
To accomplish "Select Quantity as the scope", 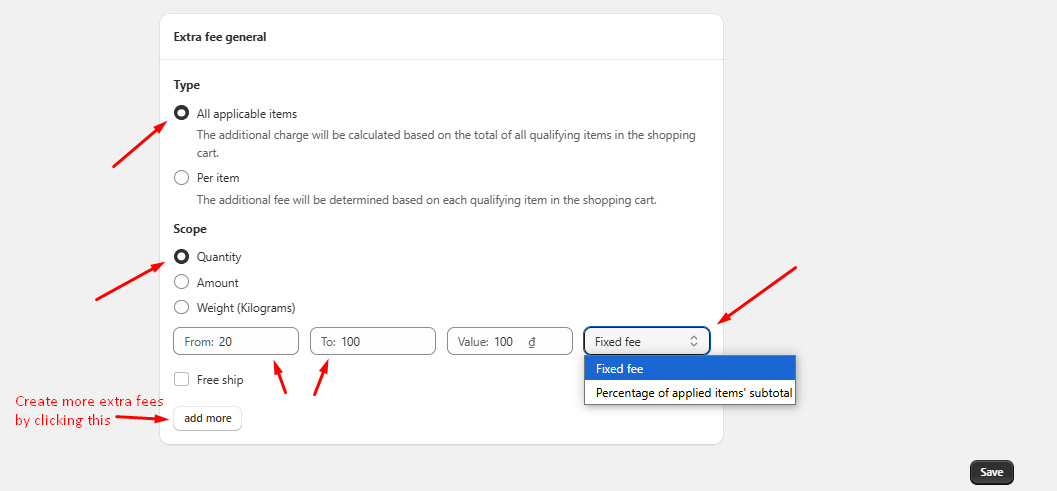I will (182, 257).
